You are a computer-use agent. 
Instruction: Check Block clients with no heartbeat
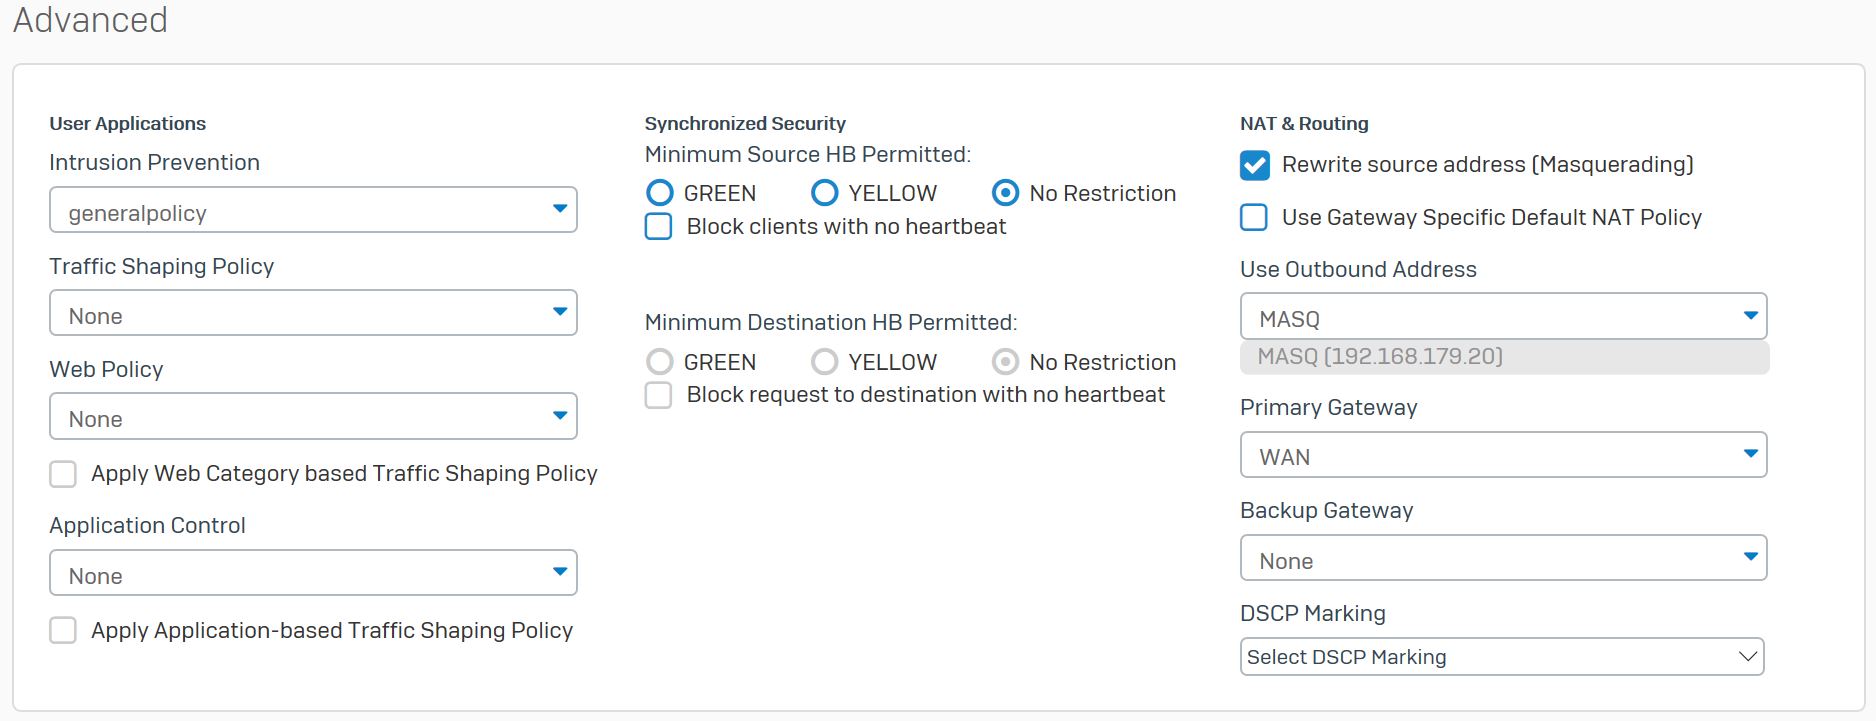(658, 227)
